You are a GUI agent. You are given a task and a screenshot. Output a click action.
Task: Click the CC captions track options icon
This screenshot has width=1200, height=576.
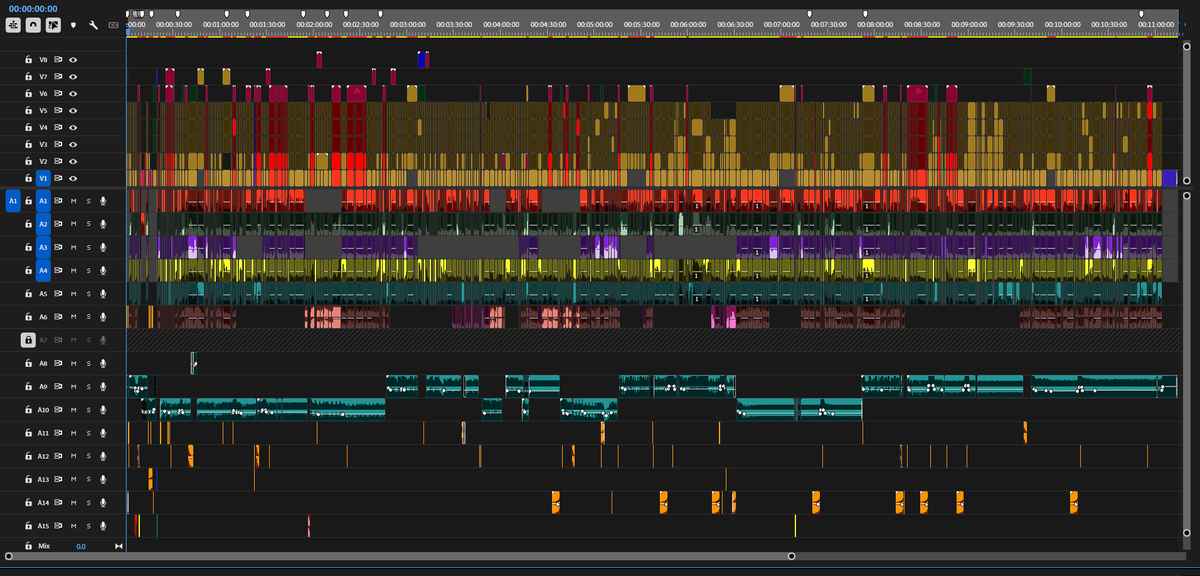pos(112,24)
